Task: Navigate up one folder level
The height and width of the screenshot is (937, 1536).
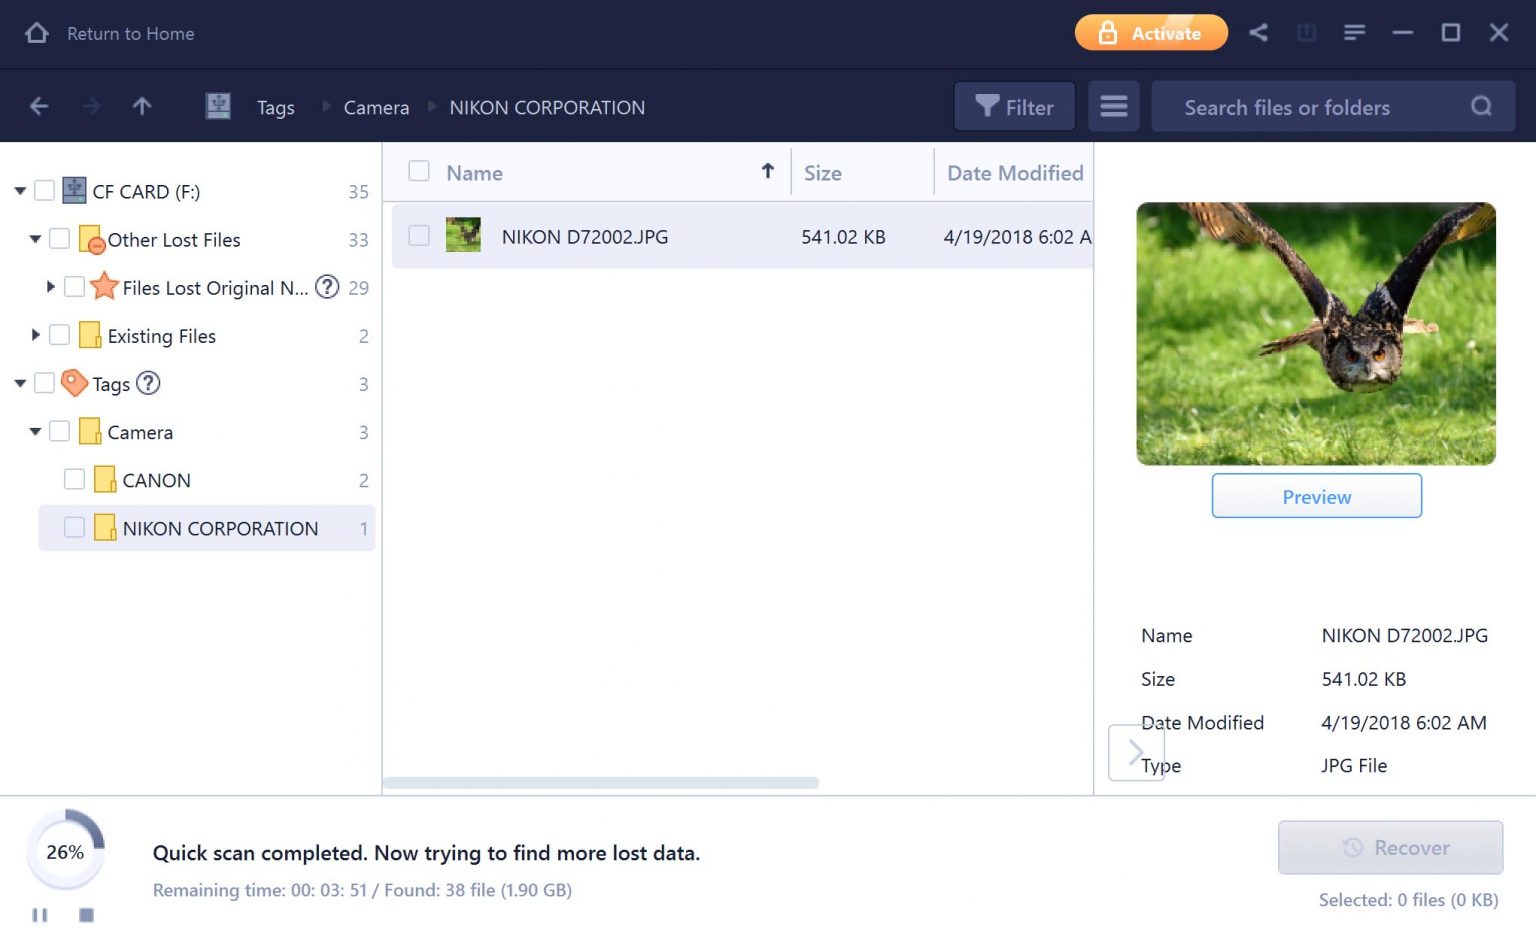Action: click(x=142, y=106)
